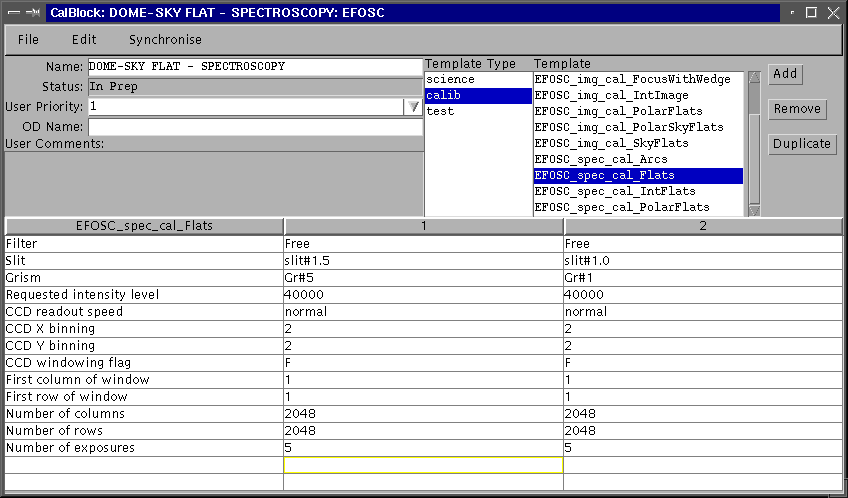Click Grism cell Gr#1
This screenshot has width=848, height=498.
(703, 278)
